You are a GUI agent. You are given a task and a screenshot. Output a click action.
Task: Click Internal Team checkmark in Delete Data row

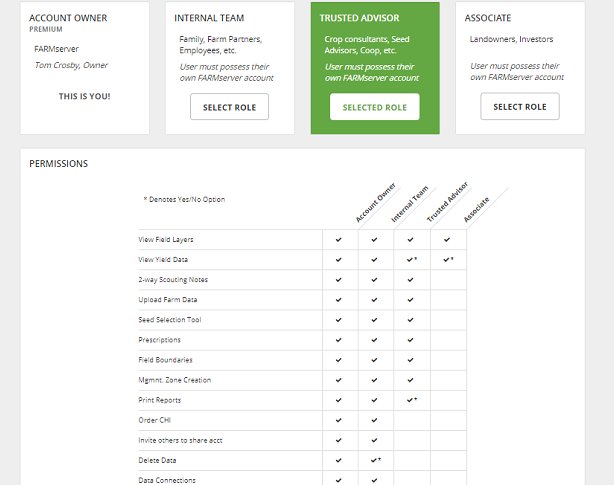point(376,460)
